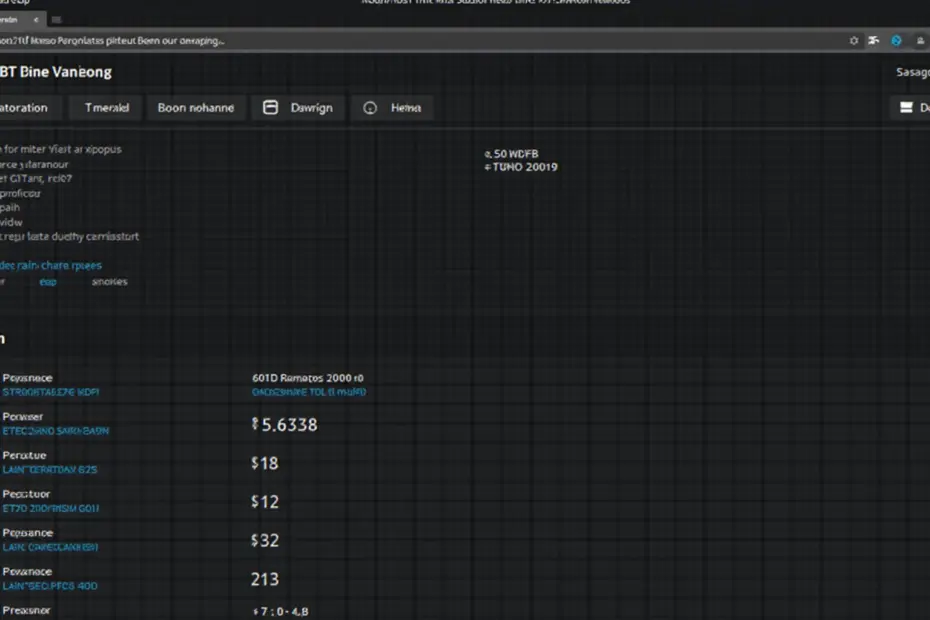Screen dimensions: 930x620
Task: Switch to the 'Hema' tab
Action: (x=392, y=107)
